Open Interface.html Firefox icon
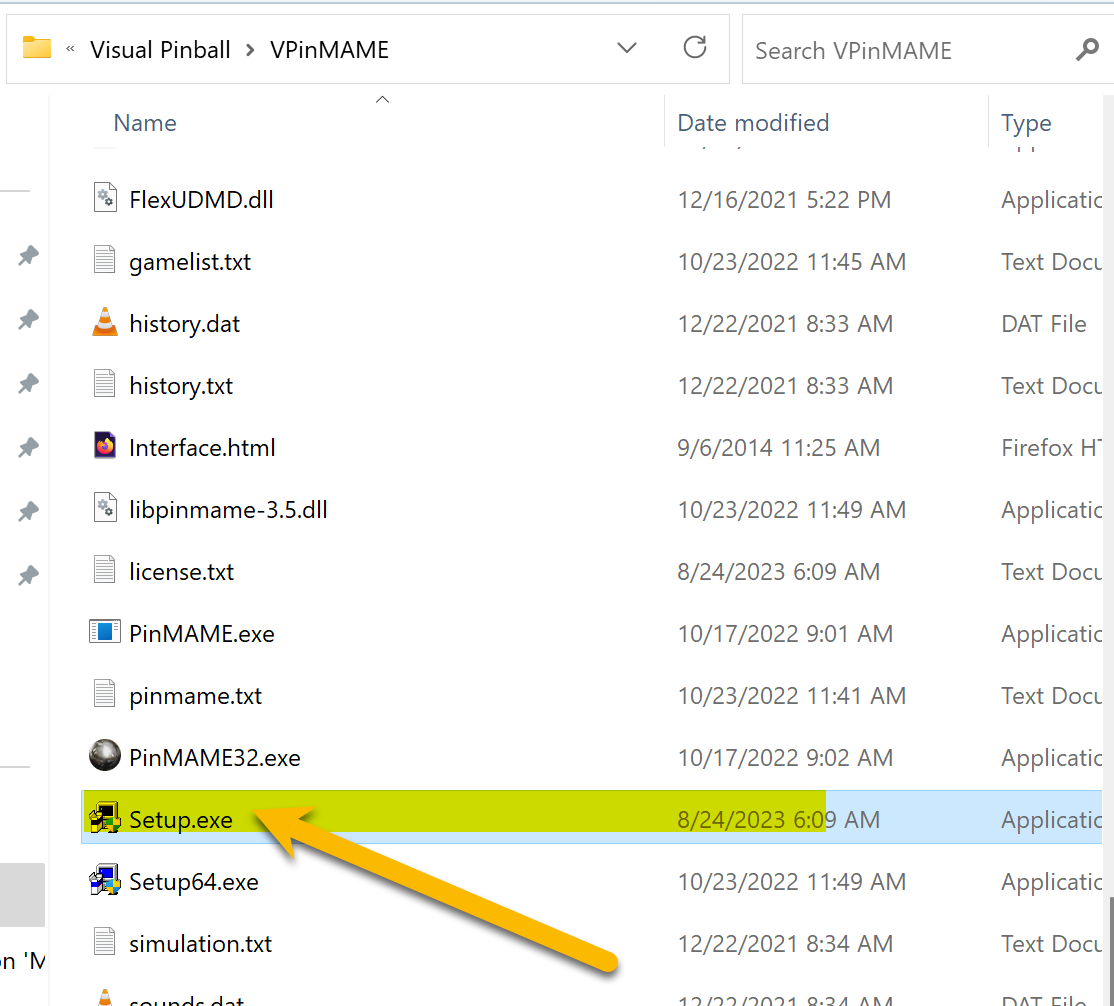This screenshot has height=1006, width=1114. tap(105, 445)
